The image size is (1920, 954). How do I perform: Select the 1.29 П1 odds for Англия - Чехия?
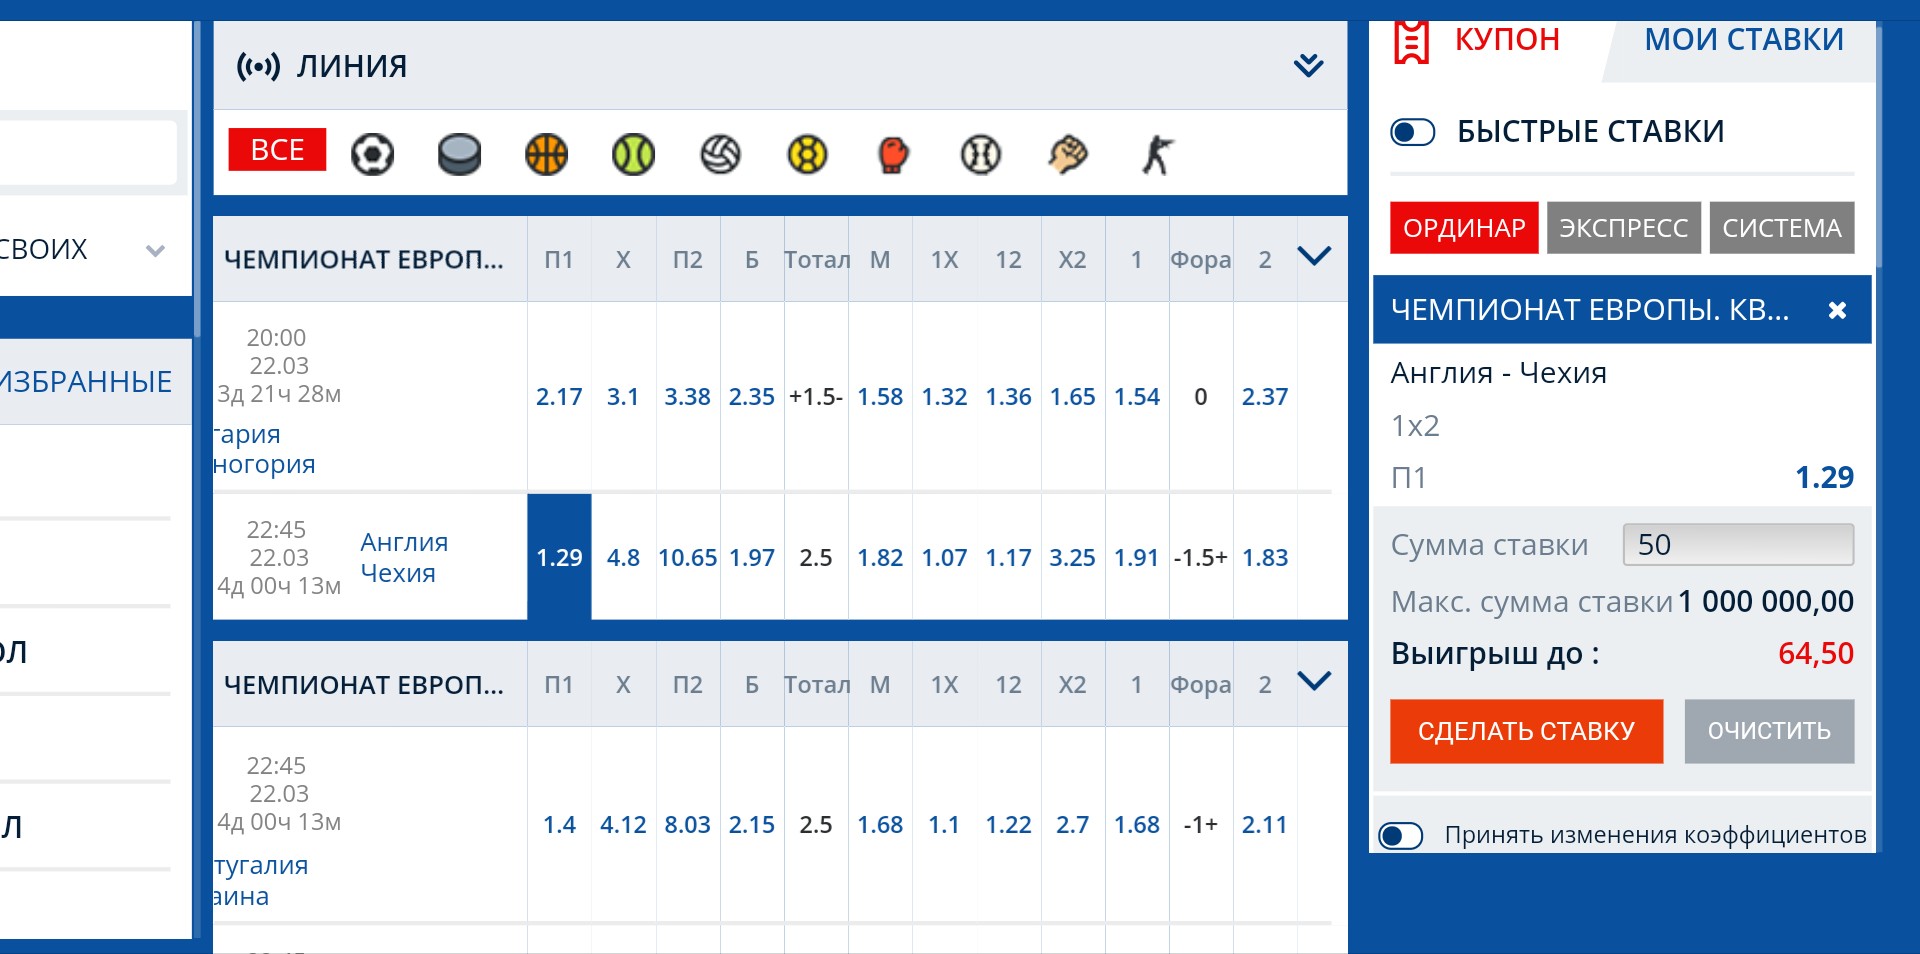[559, 557]
